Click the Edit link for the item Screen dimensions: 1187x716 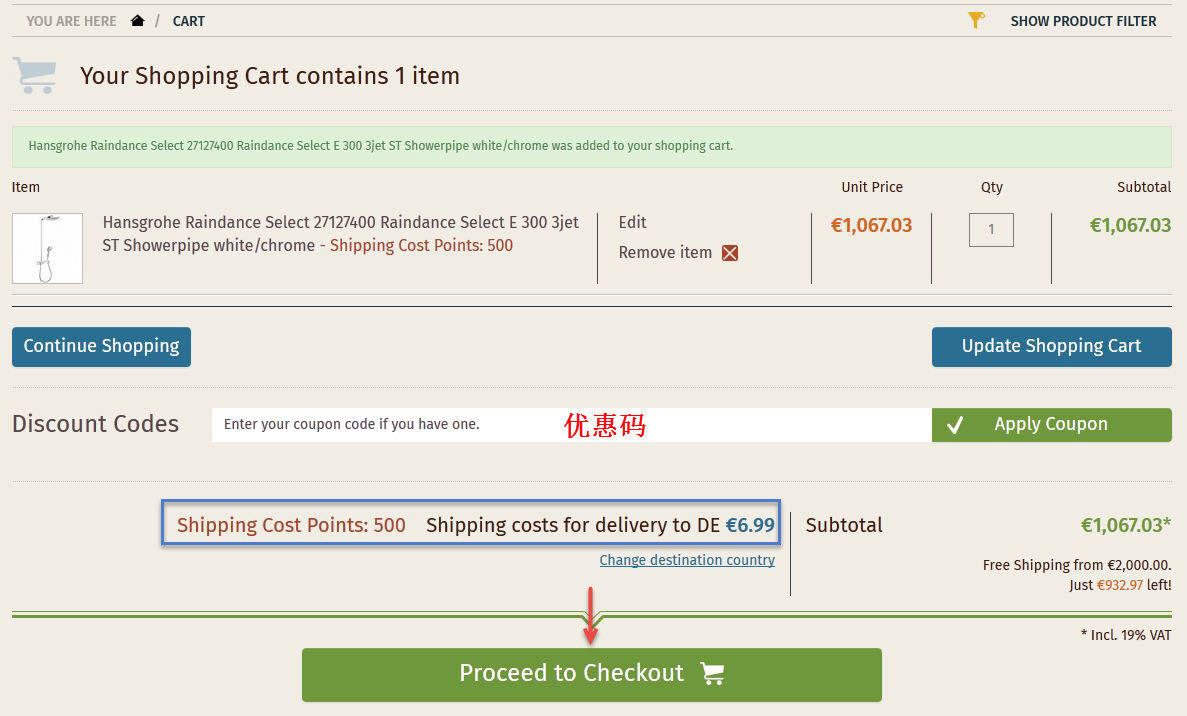(632, 223)
